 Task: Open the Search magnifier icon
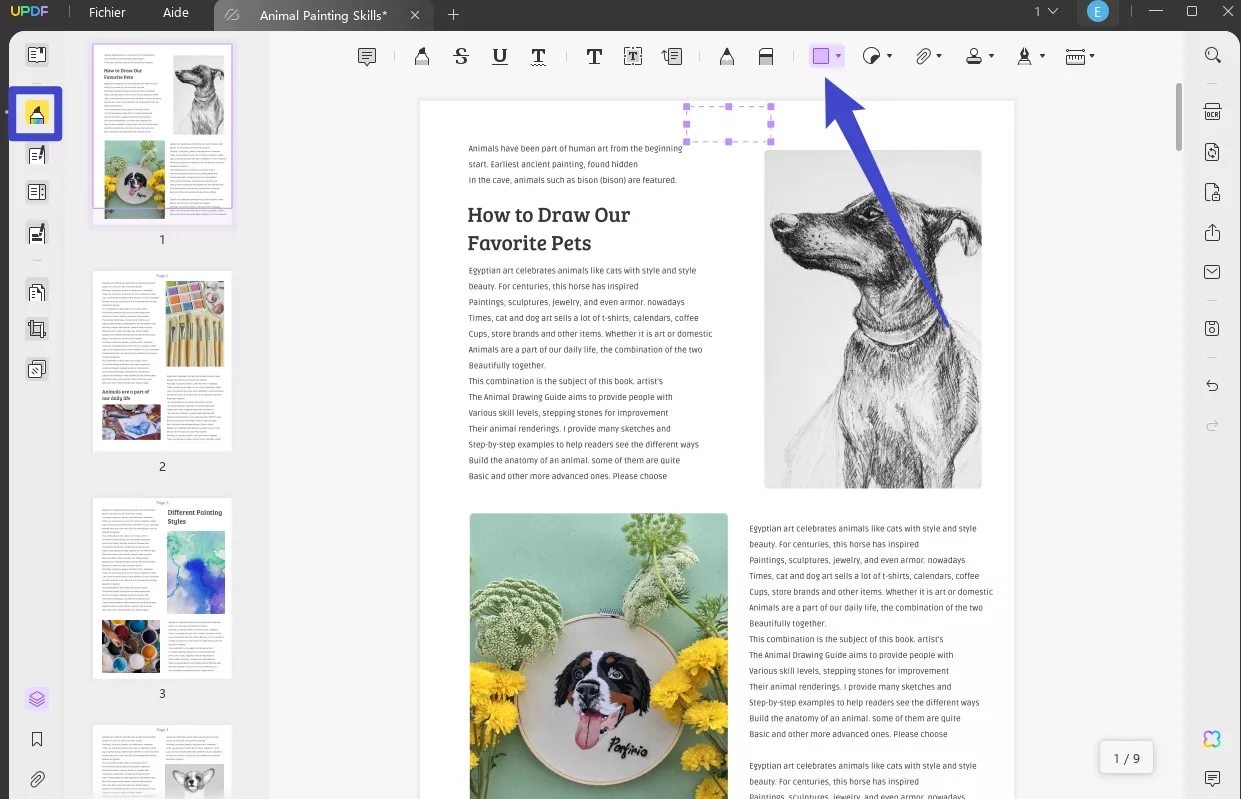1212,56
